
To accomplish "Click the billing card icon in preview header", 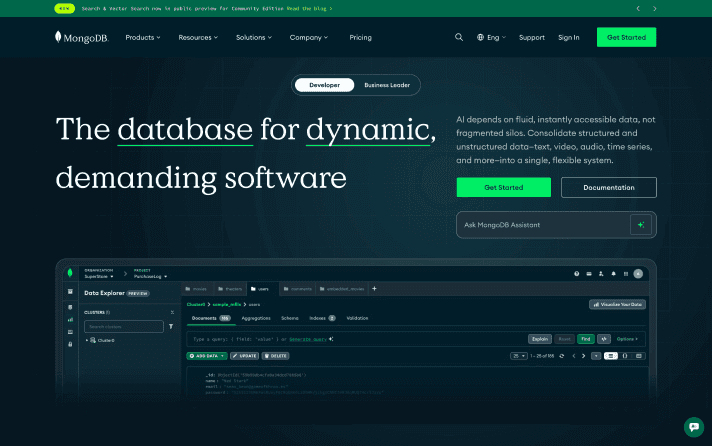I will [589, 274].
